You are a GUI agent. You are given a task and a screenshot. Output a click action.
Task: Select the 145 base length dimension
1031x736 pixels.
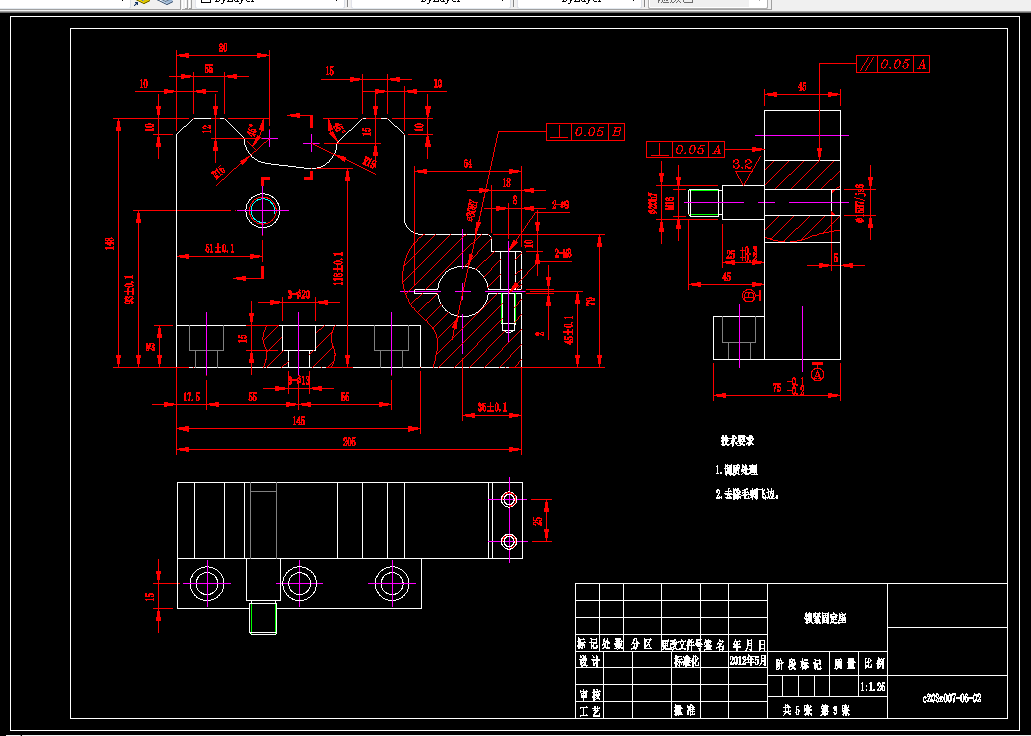(299, 421)
